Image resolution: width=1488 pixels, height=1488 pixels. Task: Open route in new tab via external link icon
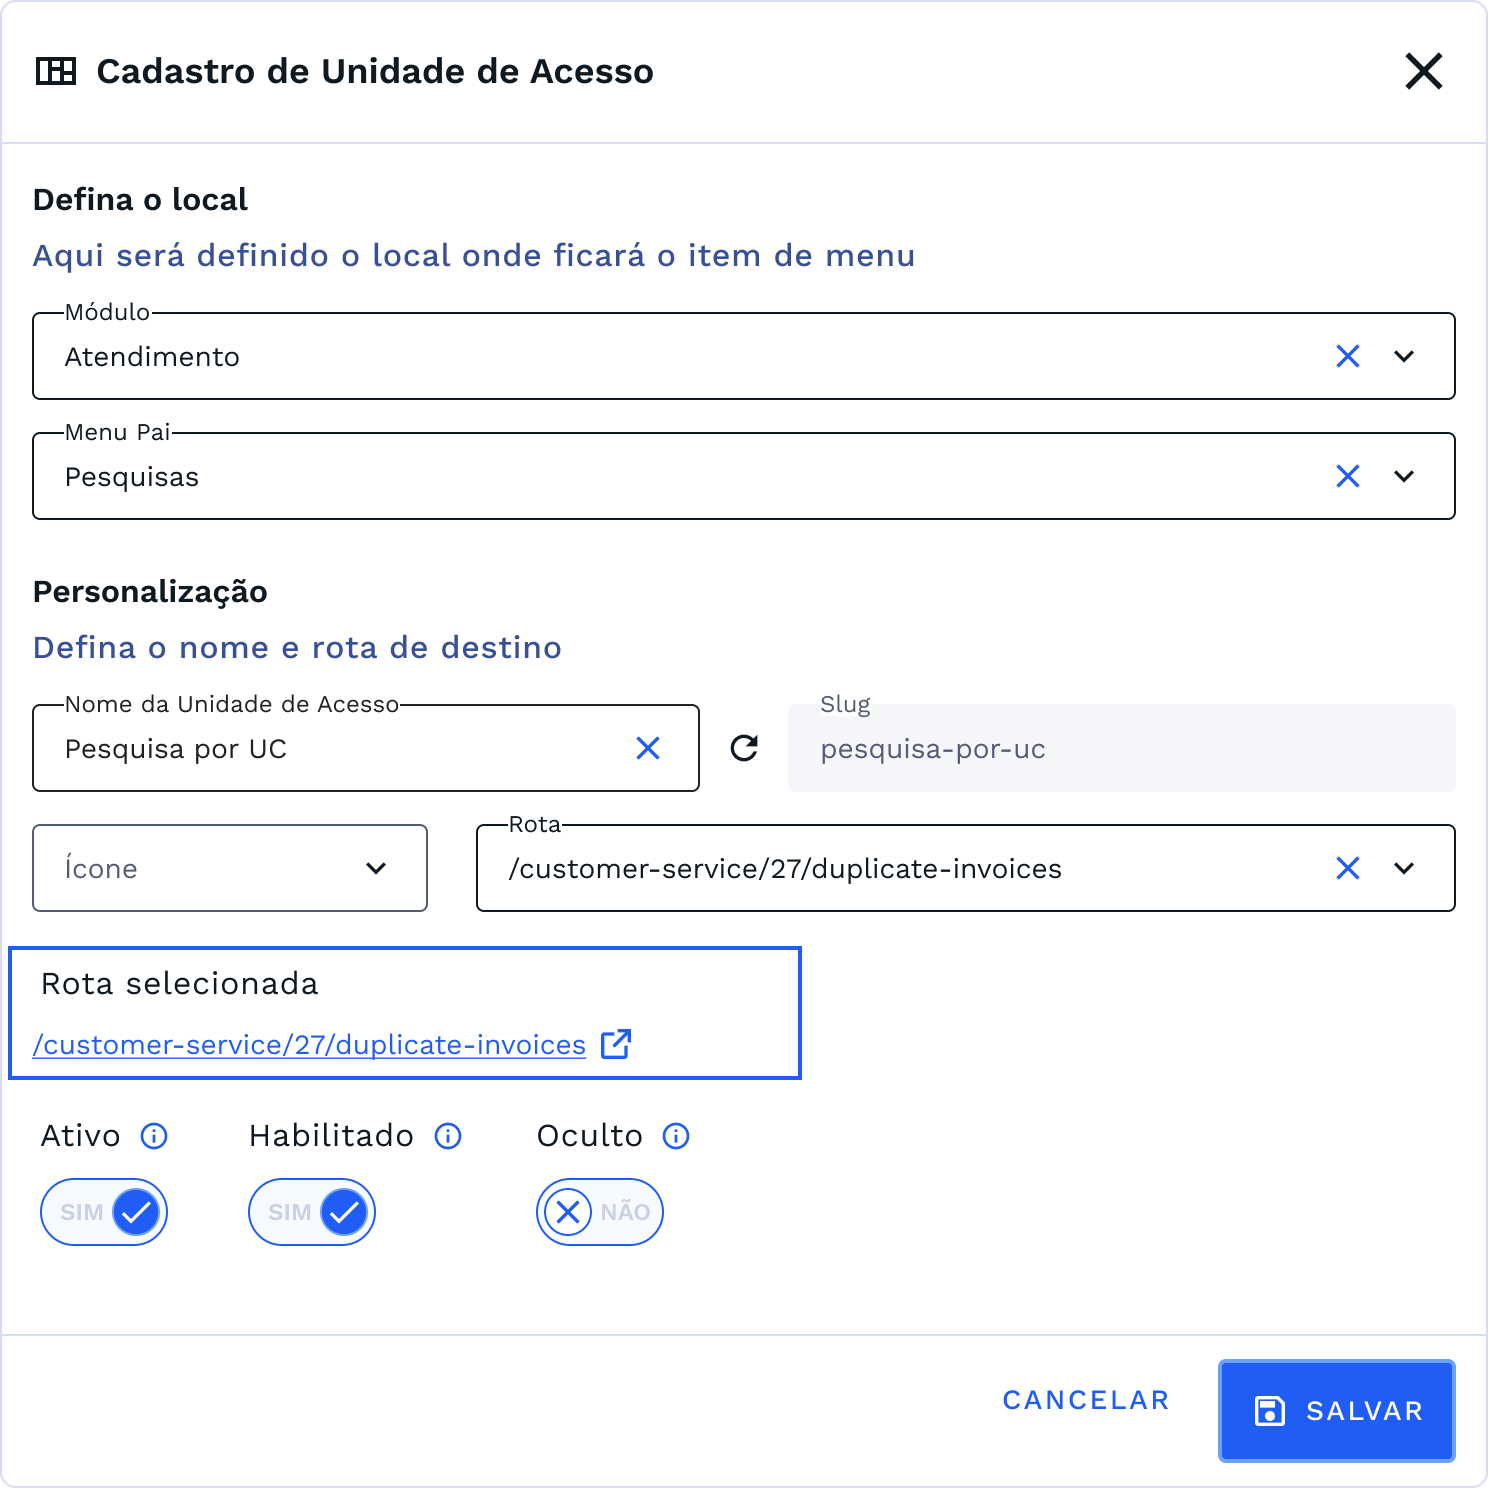(617, 1043)
